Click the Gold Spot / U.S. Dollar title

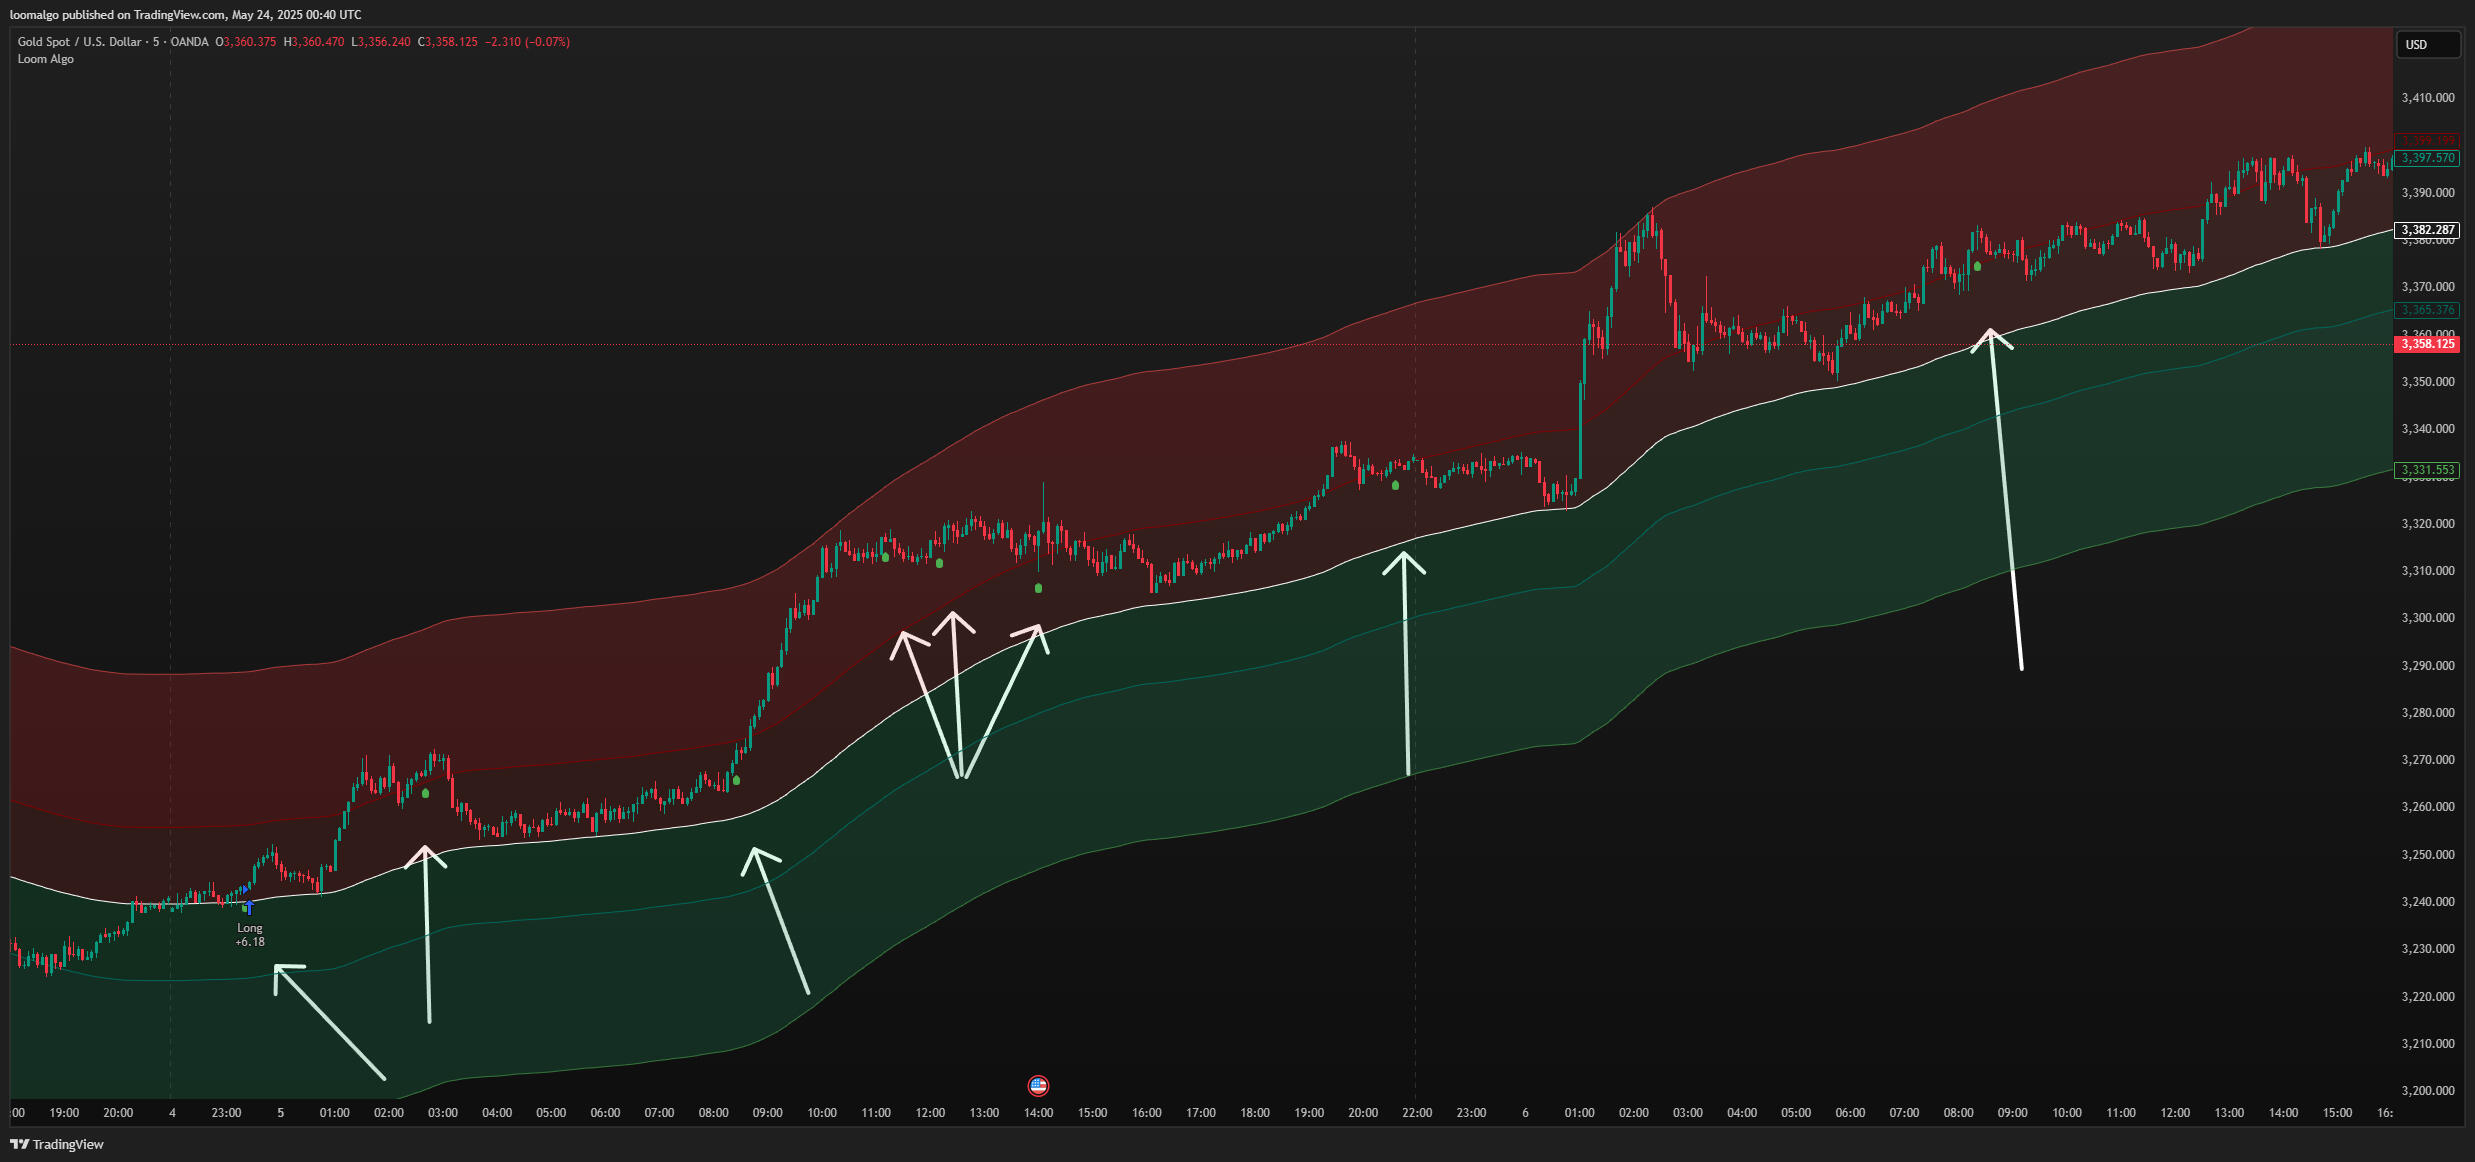pyautogui.click(x=80, y=42)
